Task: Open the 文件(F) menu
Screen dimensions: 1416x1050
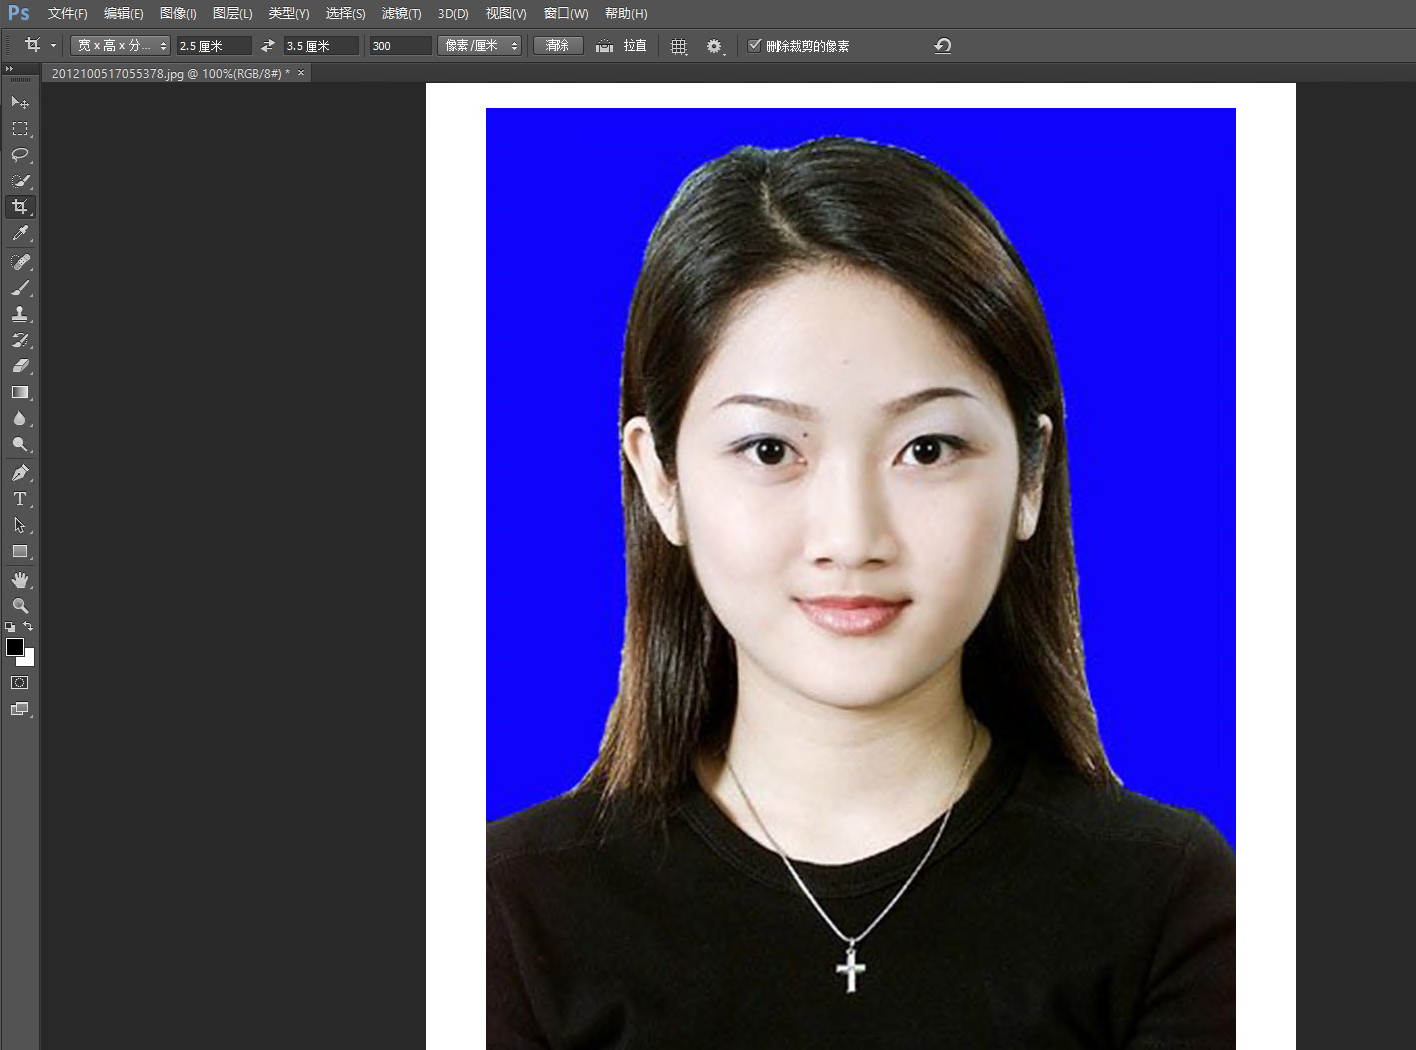Action: 67,14
